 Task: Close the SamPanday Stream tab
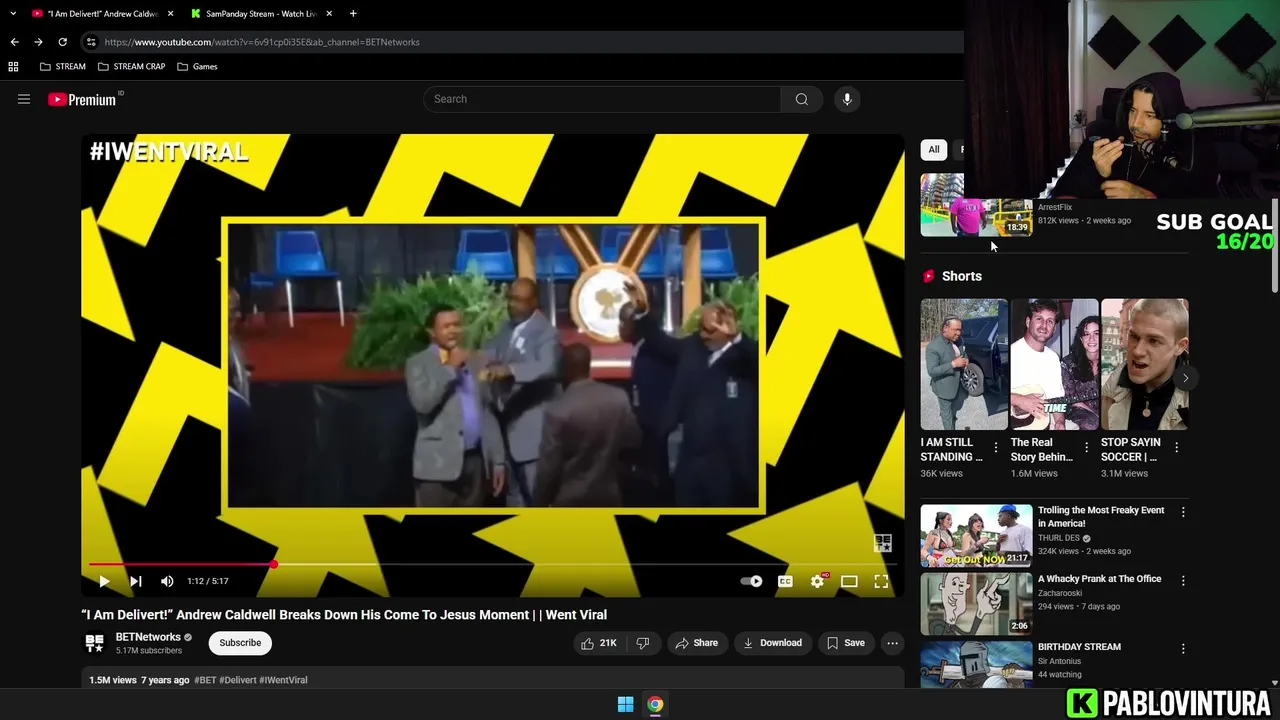point(329,14)
